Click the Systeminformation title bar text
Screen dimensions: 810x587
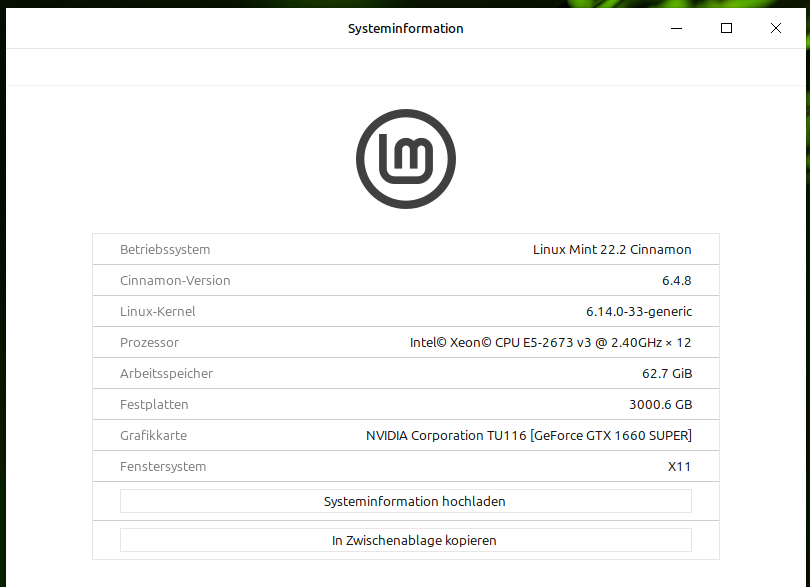(x=405, y=28)
